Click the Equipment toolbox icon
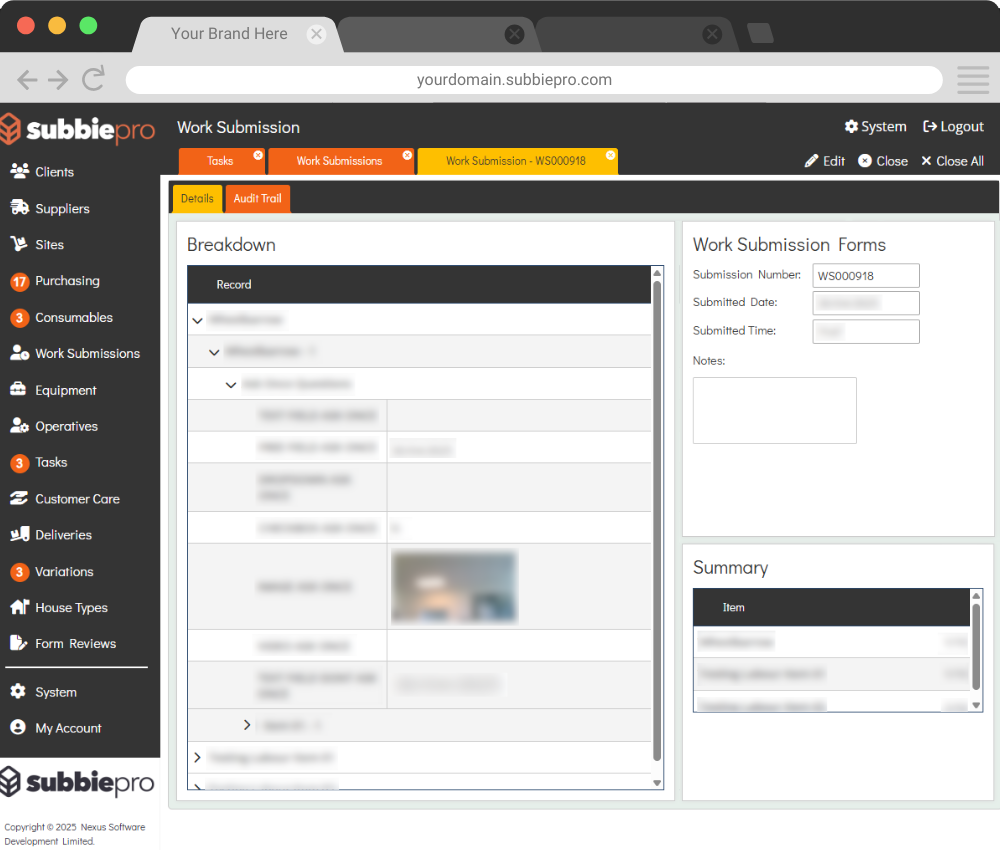The width and height of the screenshot is (1000, 850). pyautogui.click(x=19, y=390)
